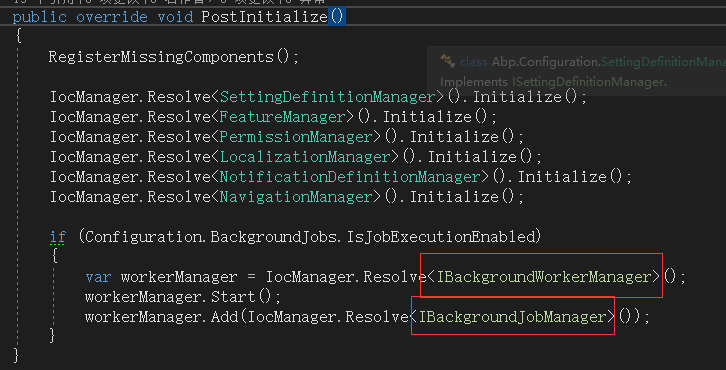Click the 'var' keyword
The image size is (726, 370).
[x=98, y=277]
